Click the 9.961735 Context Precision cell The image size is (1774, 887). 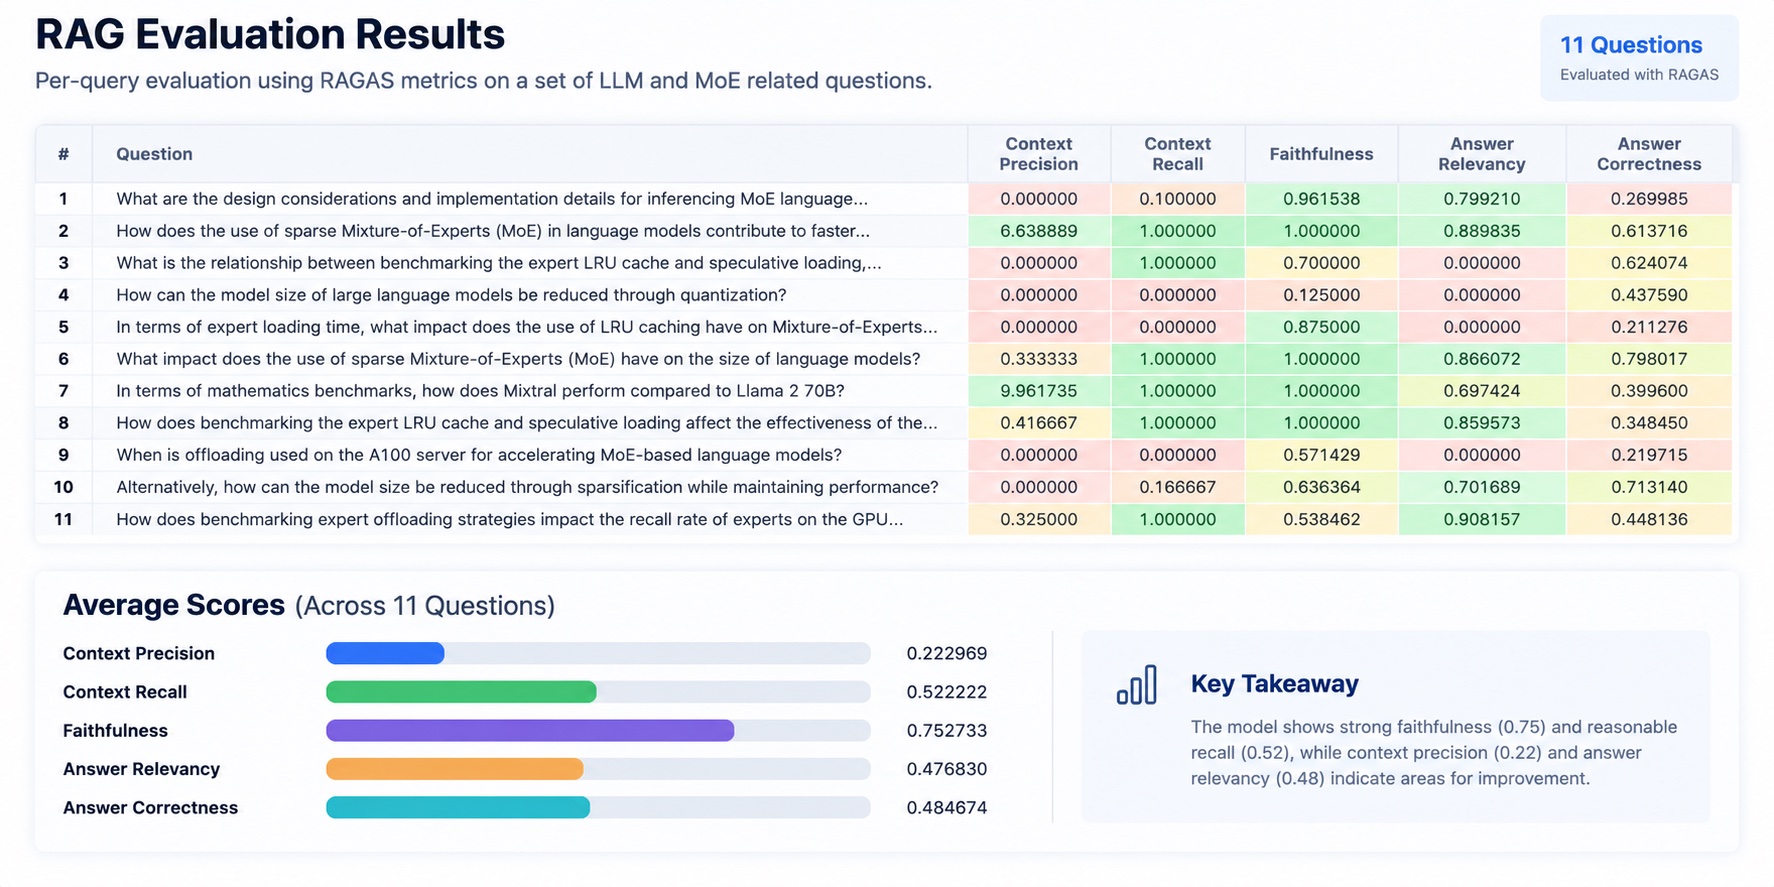tap(1039, 391)
